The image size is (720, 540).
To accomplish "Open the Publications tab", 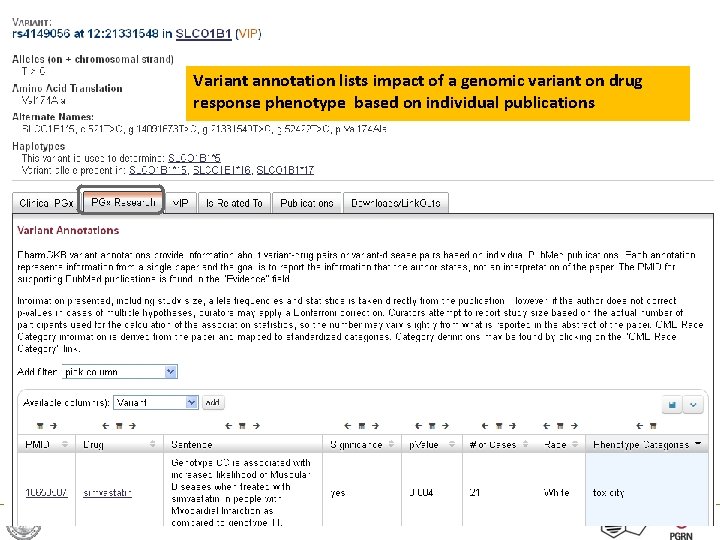I will [x=307, y=203].
